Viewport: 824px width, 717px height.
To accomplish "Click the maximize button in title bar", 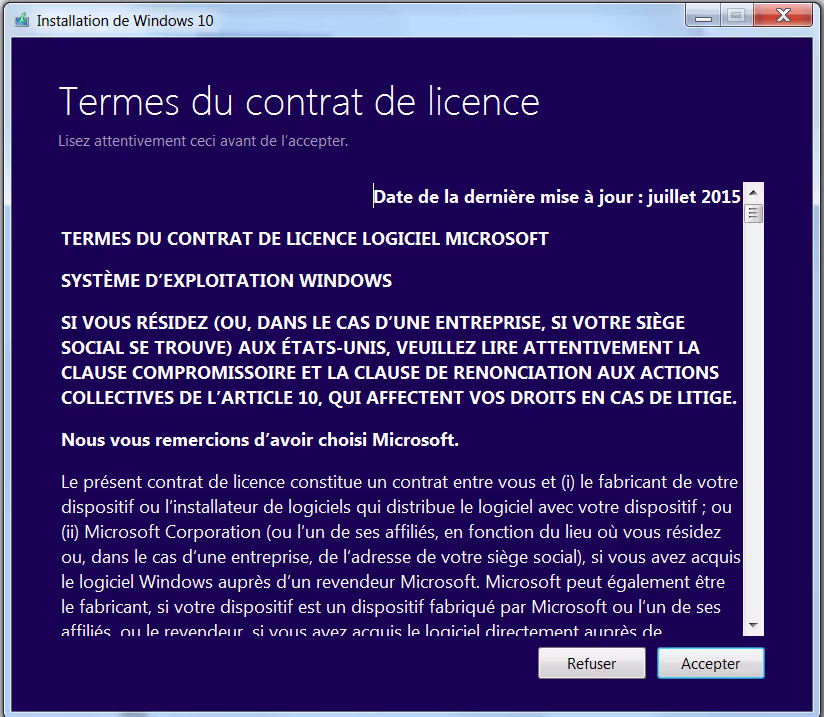I will pos(736,15).
